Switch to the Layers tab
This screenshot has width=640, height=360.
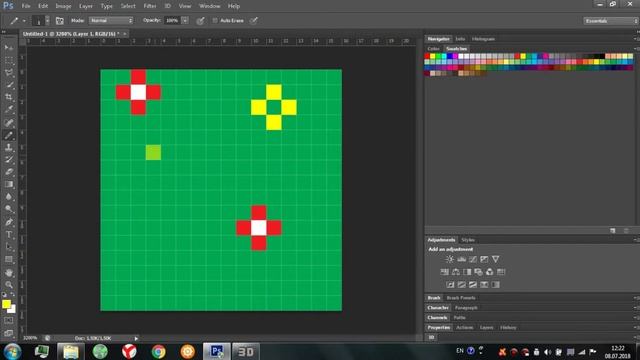pyautogui.click(x=487, y=327)
